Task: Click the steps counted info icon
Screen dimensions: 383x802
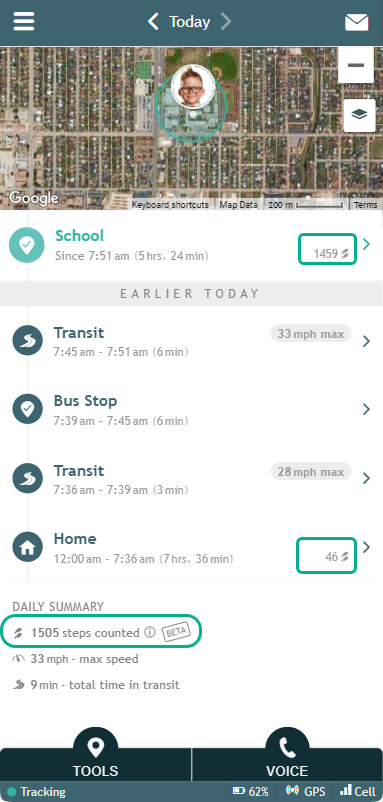Action: [x=149, y=633]
